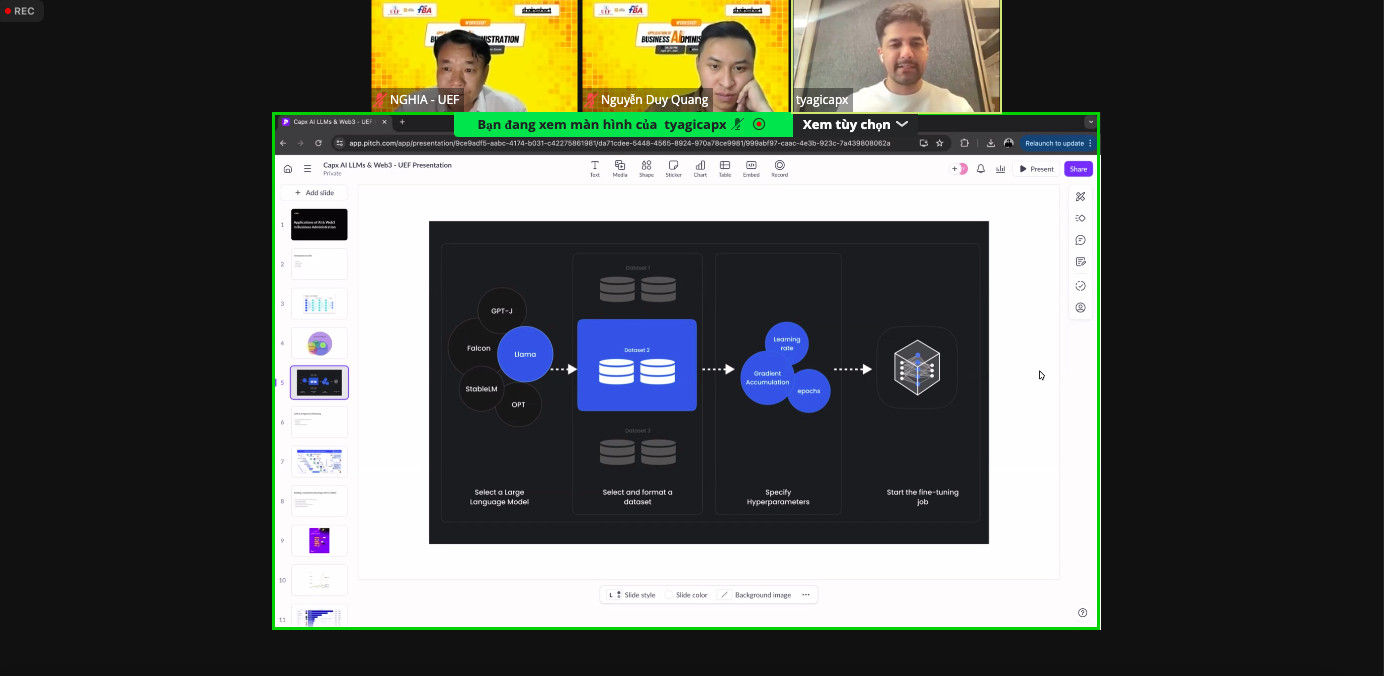
Task: Open presentation analytics bar-chart icon
Action: click(1000, 169)
